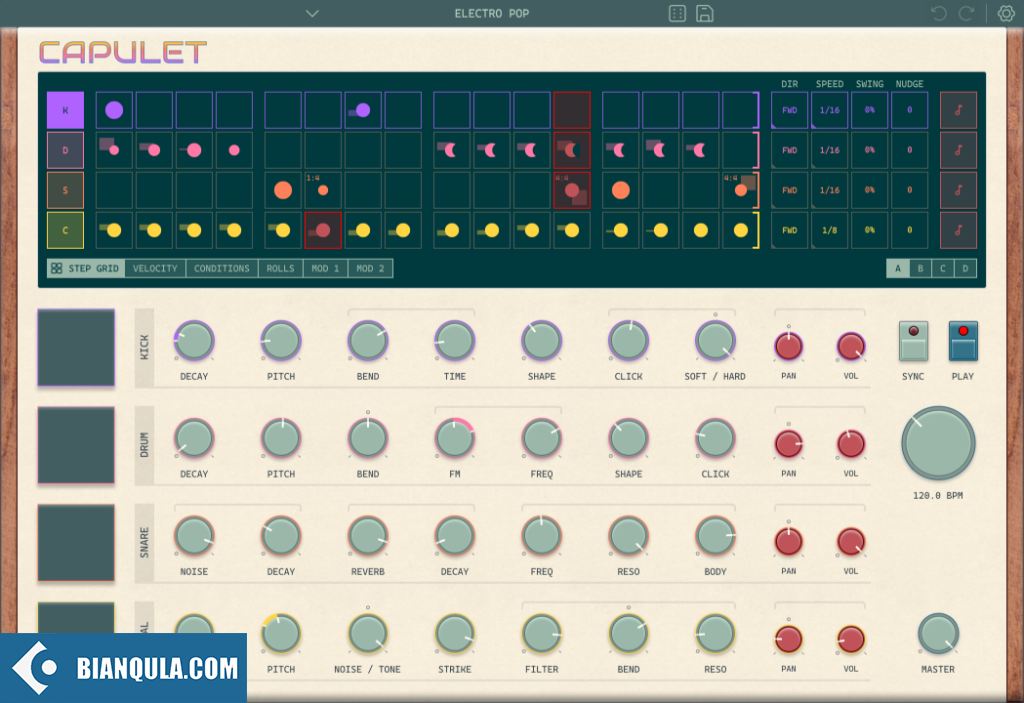Viewport: 1024px width, 703px height.
Task: Select the D drum track button
Action: pyautogui.click(x=65, y=150)
